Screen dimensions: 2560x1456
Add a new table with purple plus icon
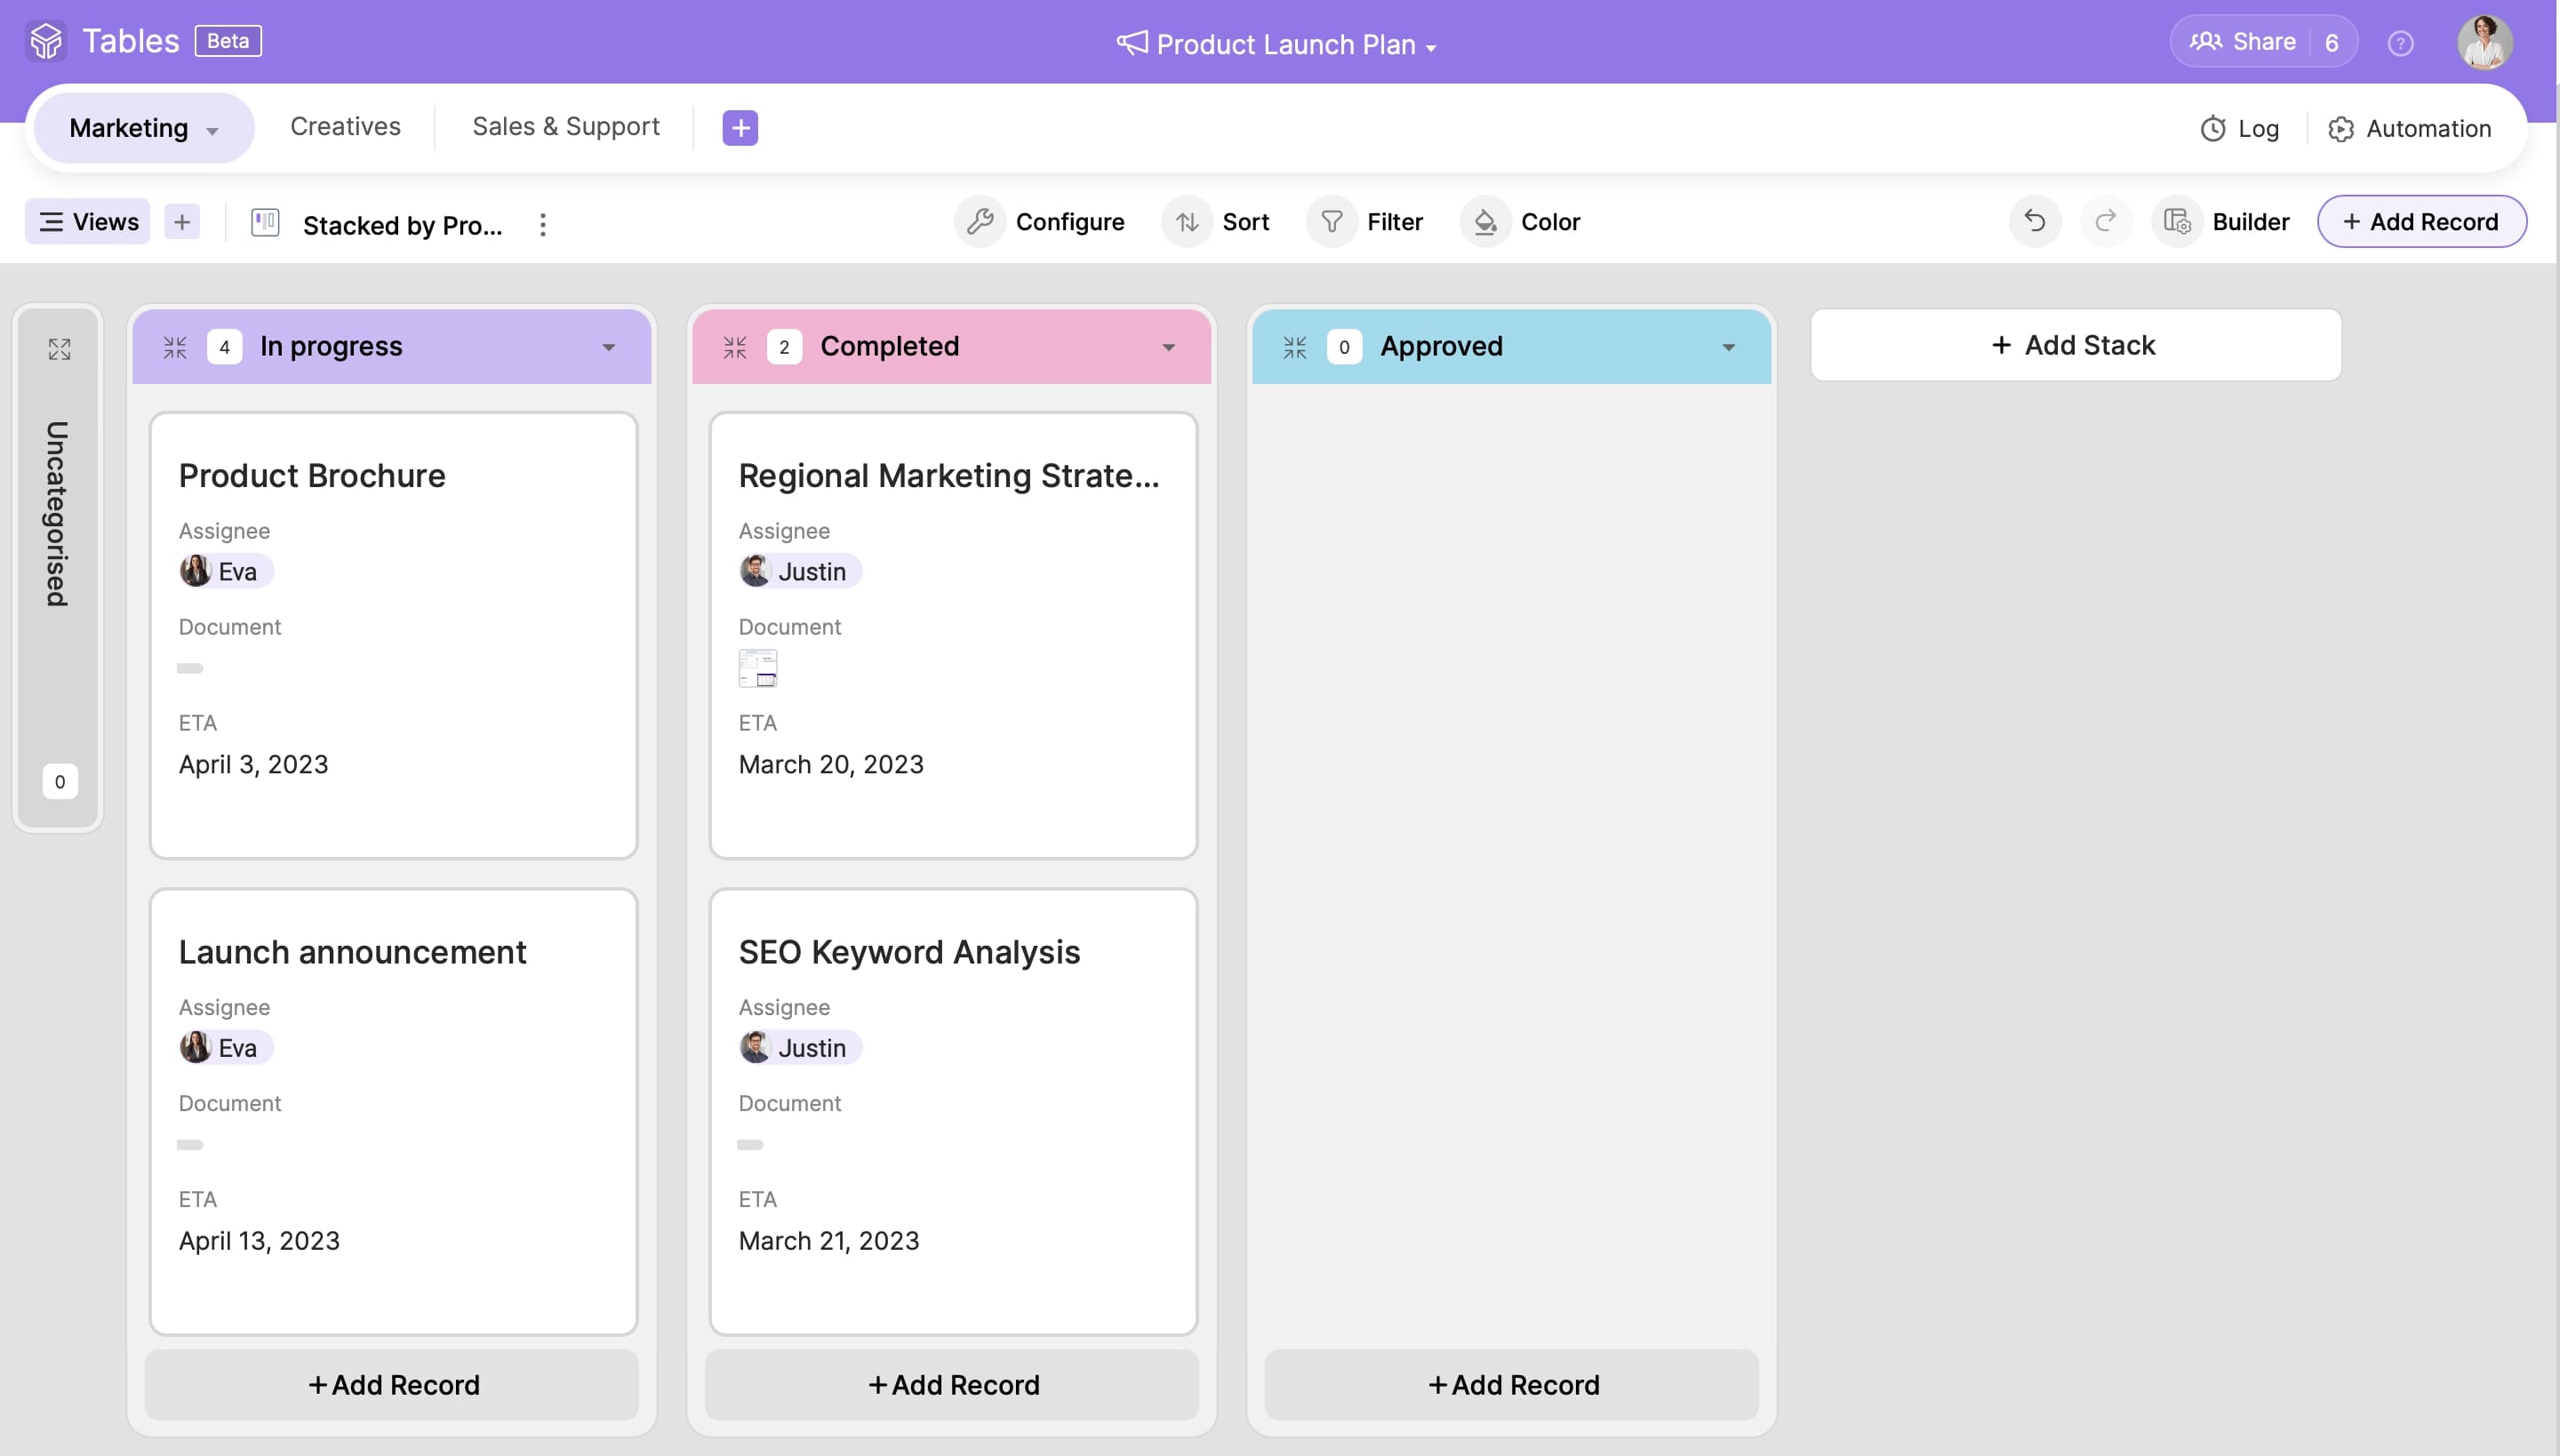click(x=740, y=128)
